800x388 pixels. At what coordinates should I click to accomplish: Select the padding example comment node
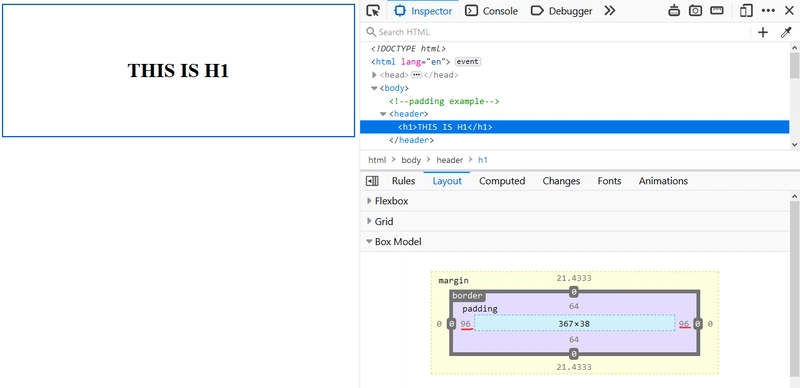[444, 101]
